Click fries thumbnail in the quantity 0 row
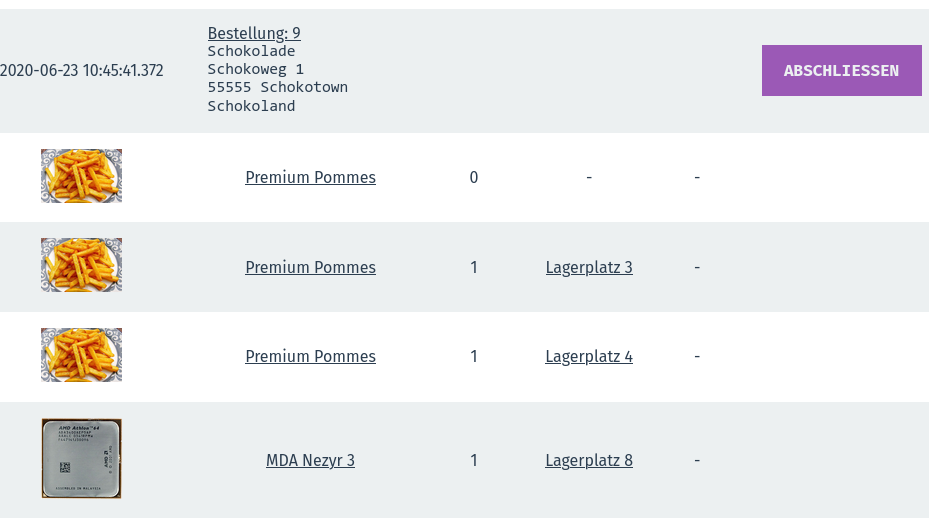 pyautogui.click(x=81, y=177)
